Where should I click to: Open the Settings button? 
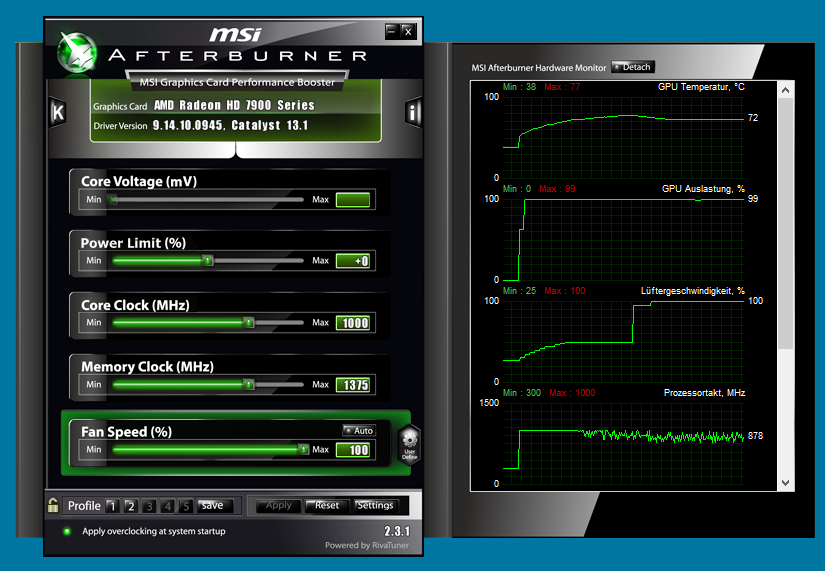coord(375,506)
